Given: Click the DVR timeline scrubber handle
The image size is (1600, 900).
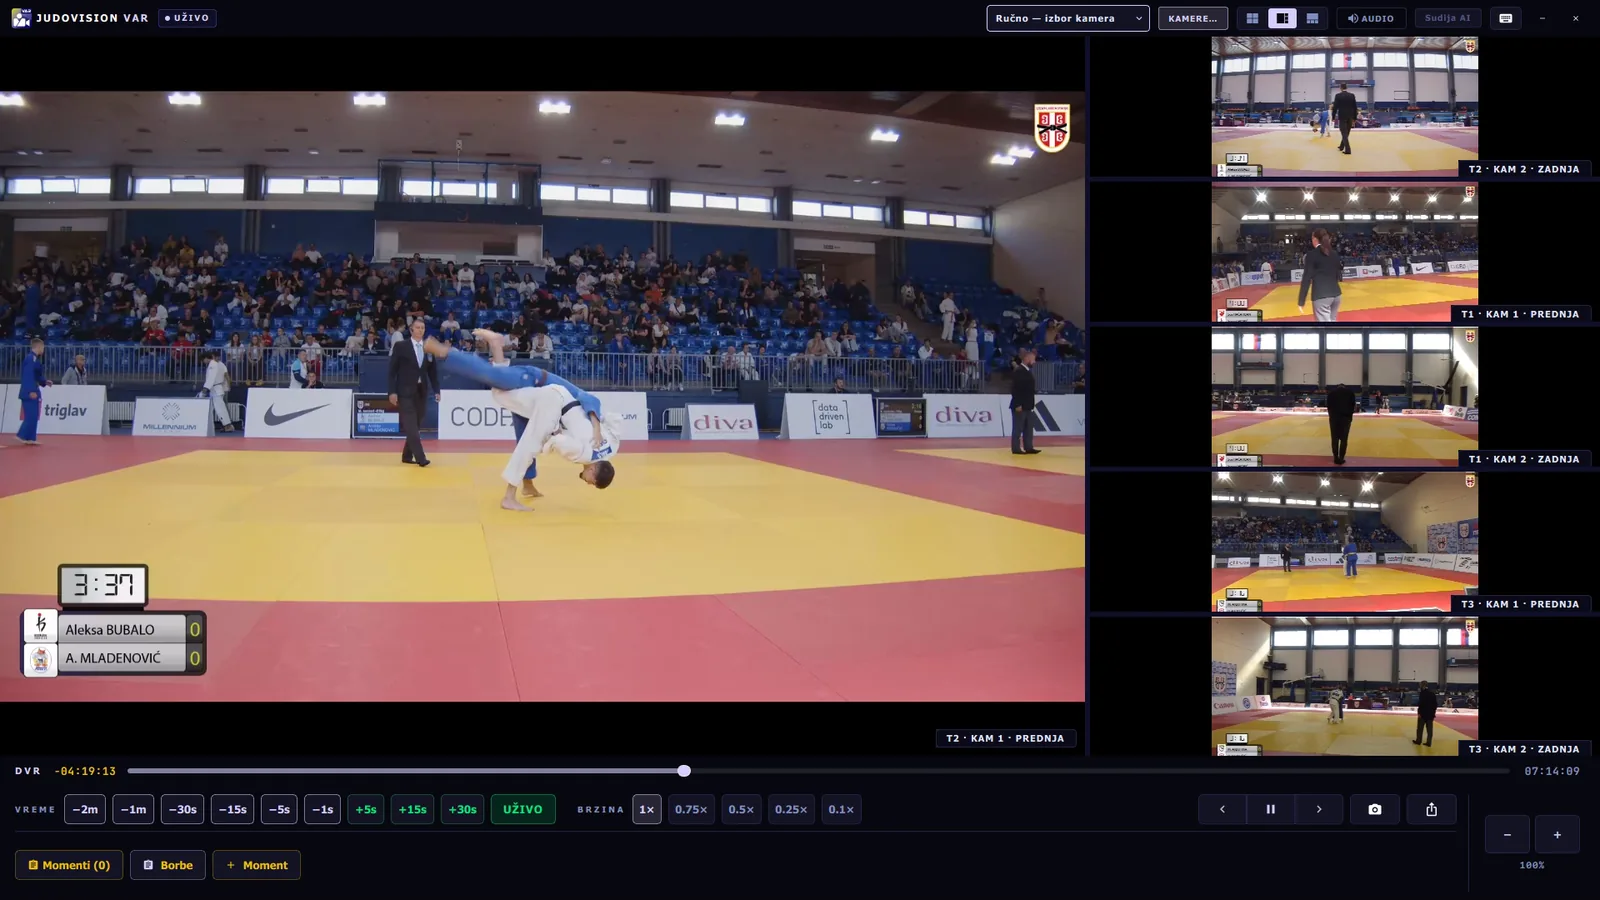Looking at the screenshot, I should [x=684, y=771].
